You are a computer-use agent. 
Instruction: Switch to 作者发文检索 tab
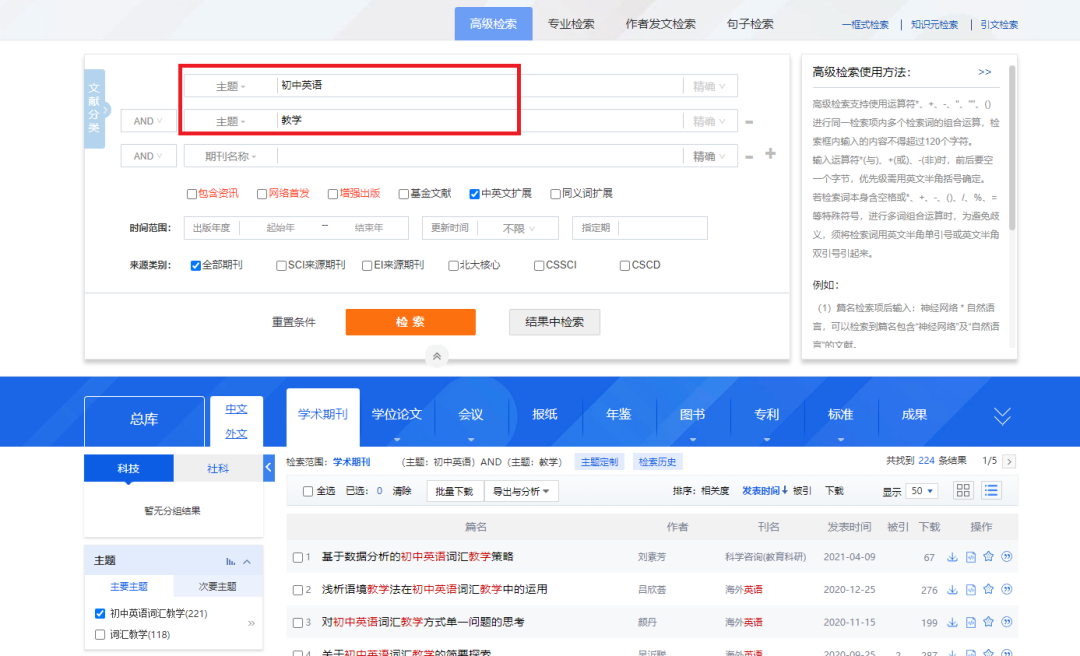pyautogui.click(x=661, y=24)
